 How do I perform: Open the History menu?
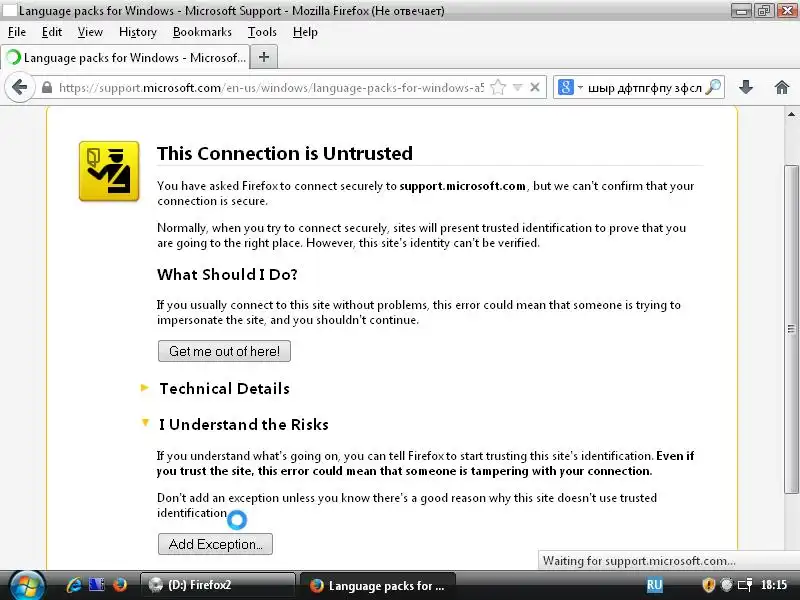[137, 32]
